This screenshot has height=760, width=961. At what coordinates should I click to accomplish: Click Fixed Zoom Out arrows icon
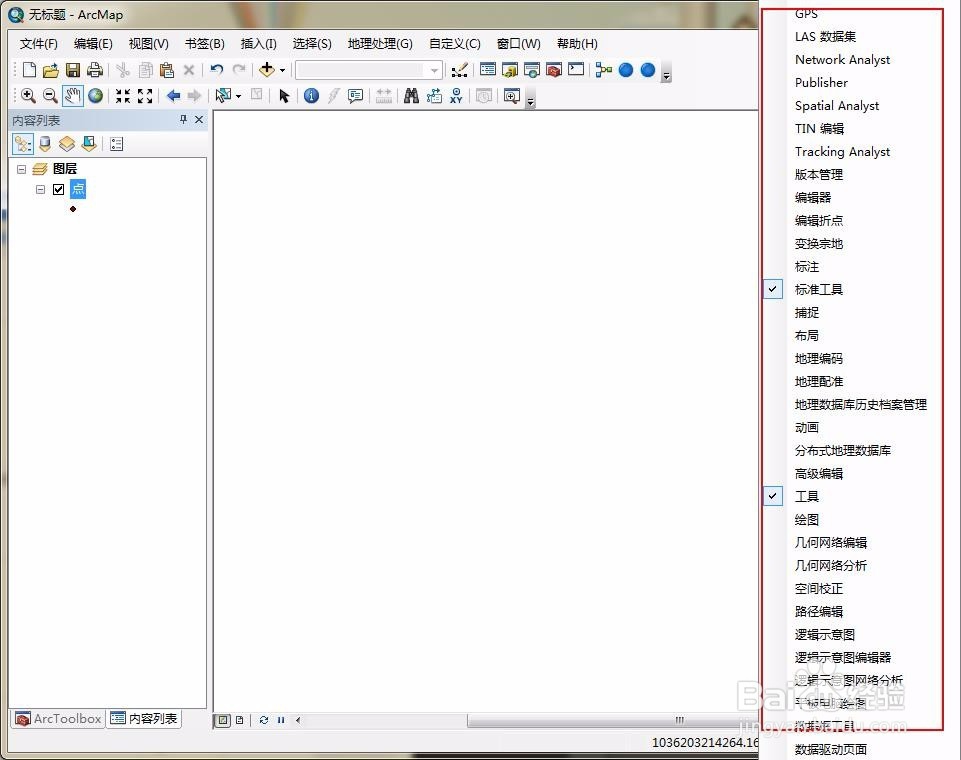(145, 96)
